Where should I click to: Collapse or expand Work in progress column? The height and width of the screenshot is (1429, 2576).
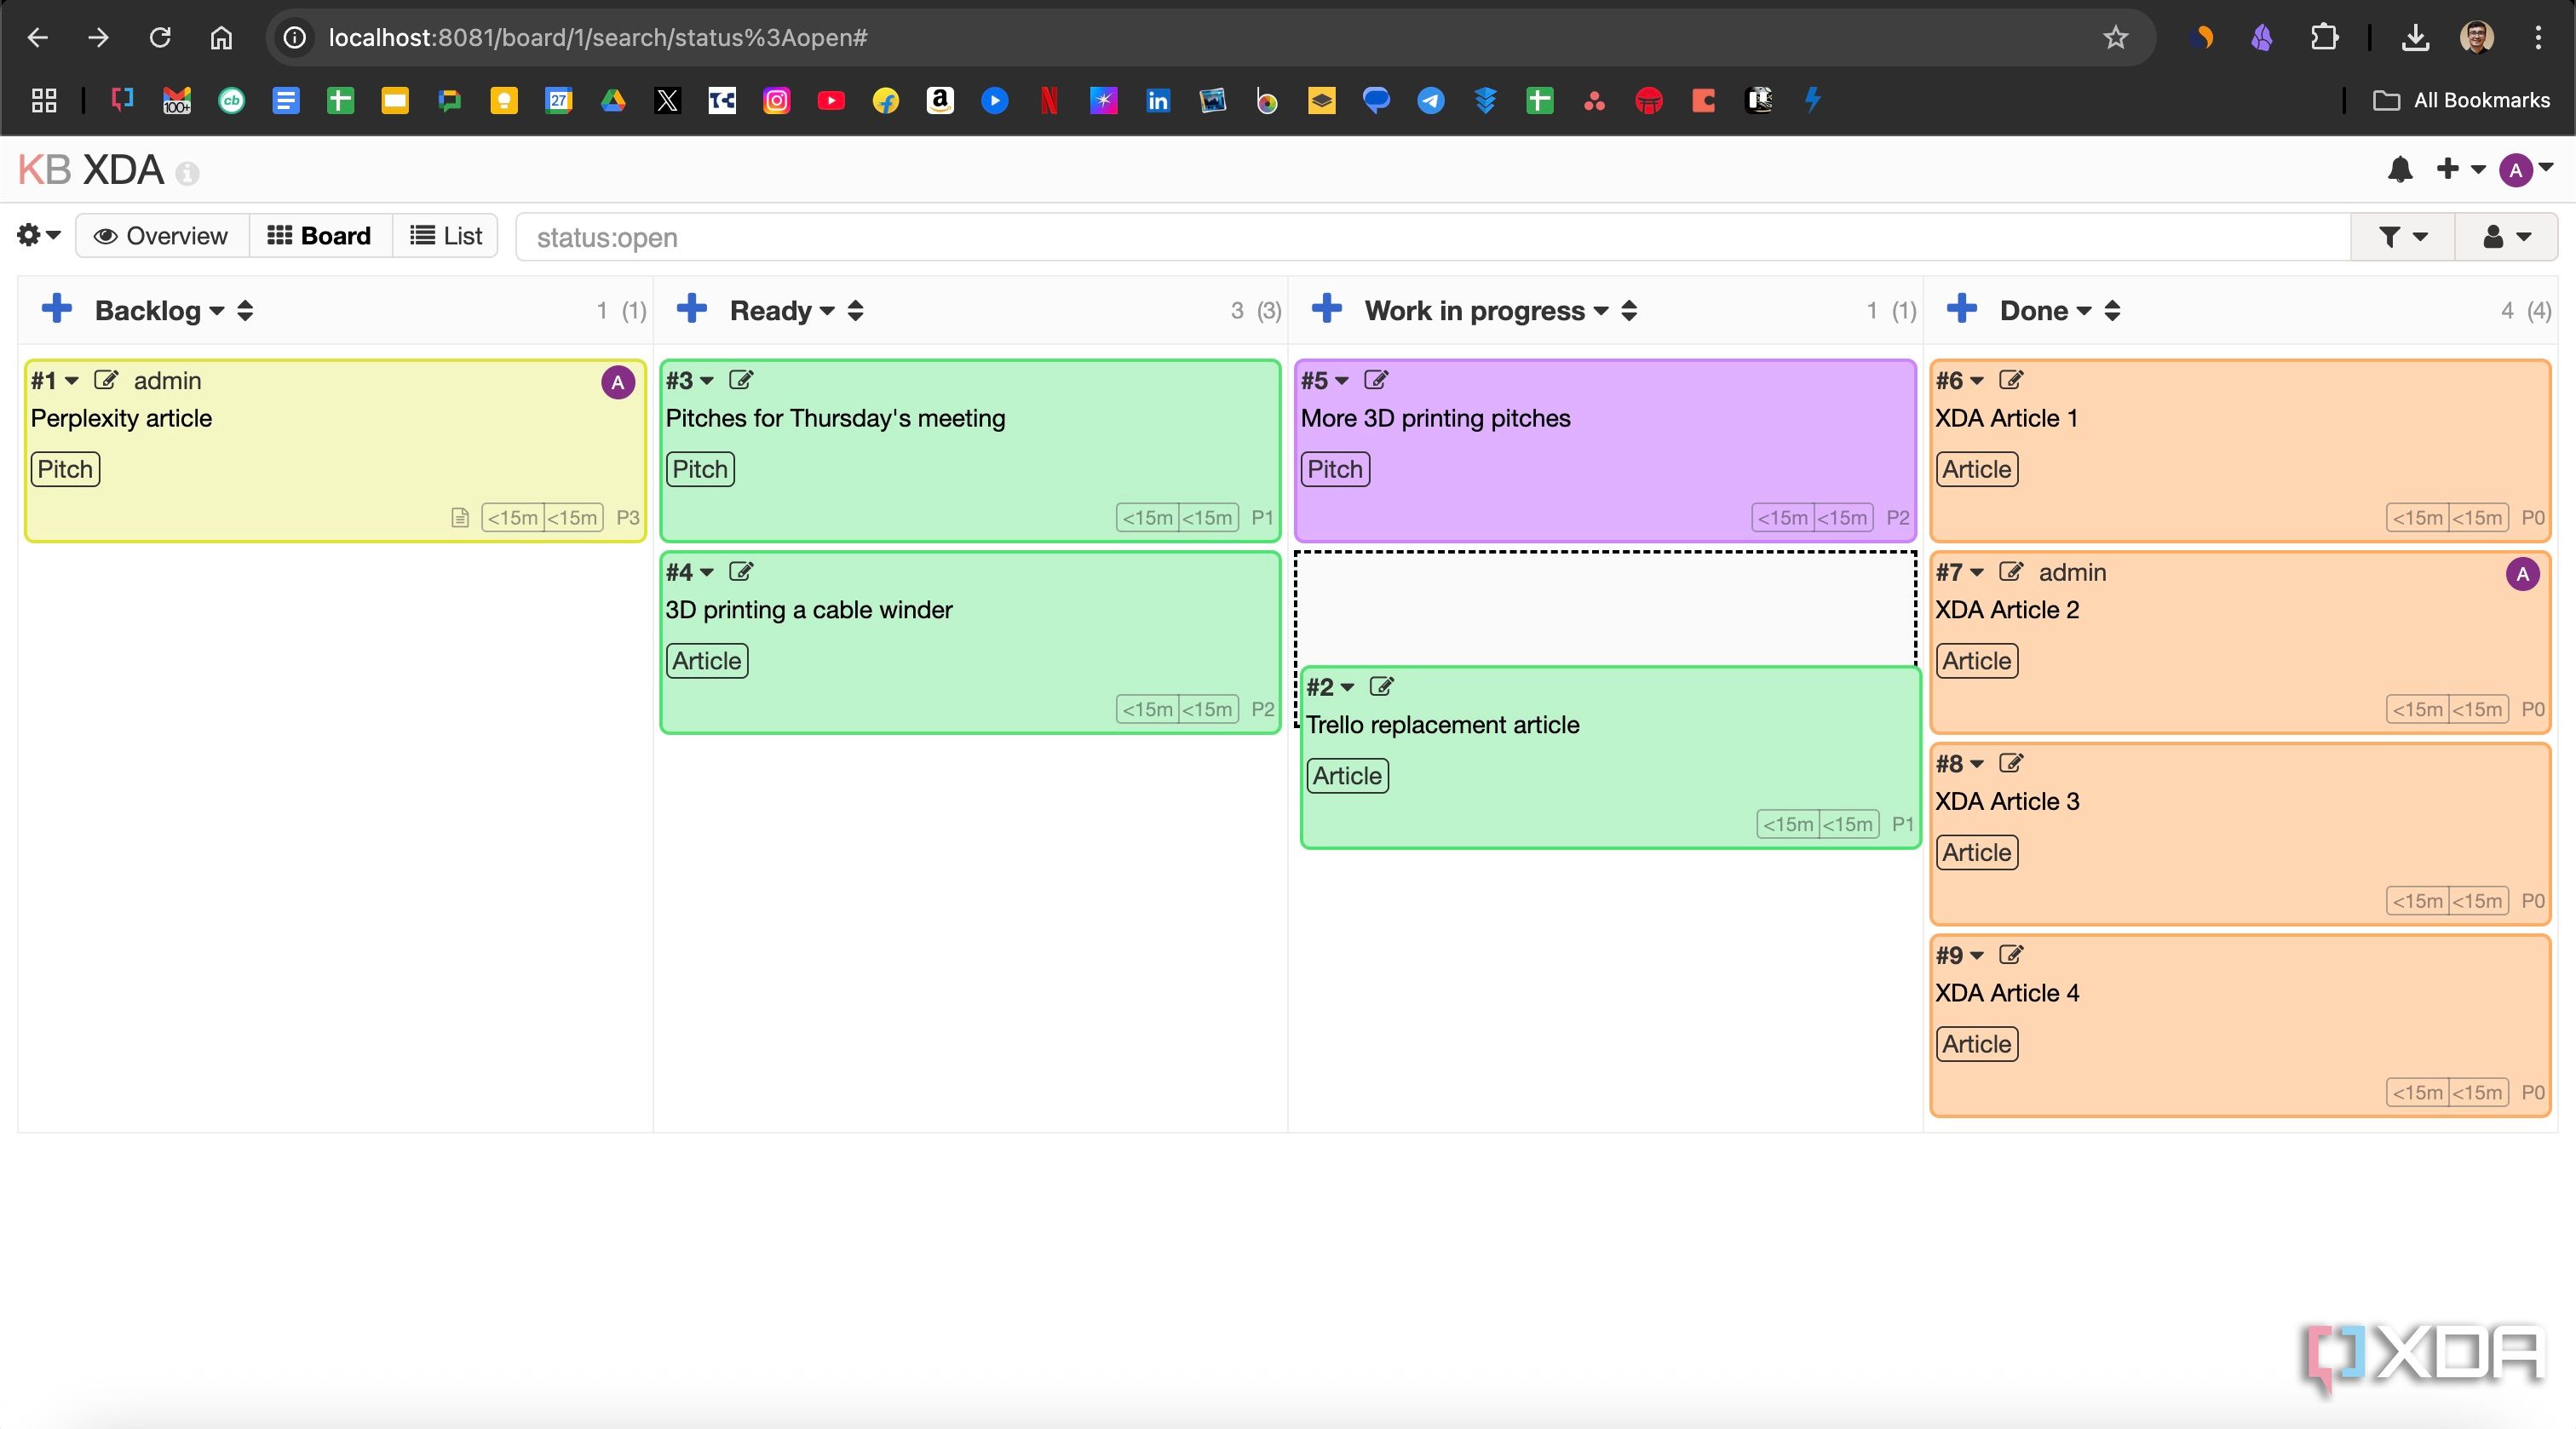tap(1629, 311)
